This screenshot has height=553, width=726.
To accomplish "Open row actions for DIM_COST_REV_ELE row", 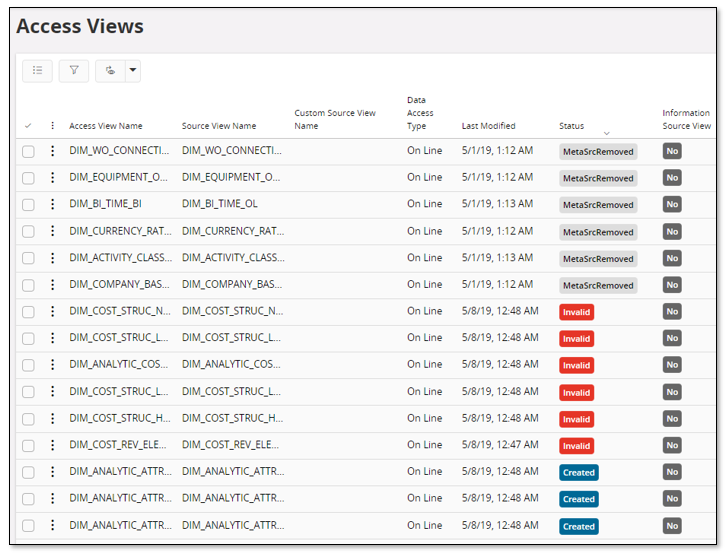I will (53, 445).
